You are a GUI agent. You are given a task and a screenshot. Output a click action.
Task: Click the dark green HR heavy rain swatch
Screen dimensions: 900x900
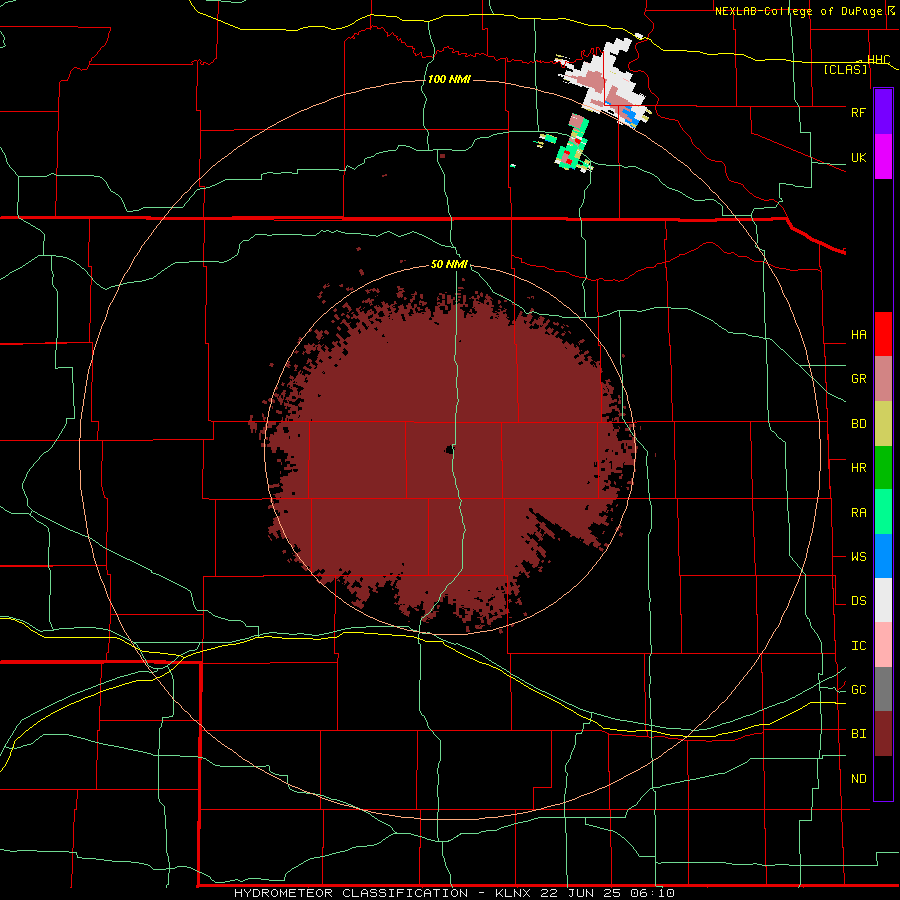pos(883,468)
